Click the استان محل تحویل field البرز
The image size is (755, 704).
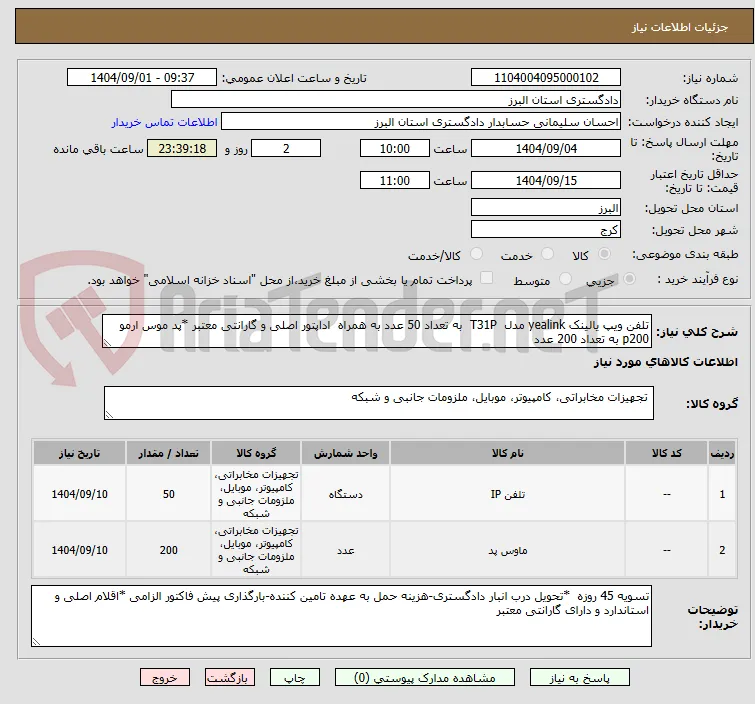pos(546,208)
